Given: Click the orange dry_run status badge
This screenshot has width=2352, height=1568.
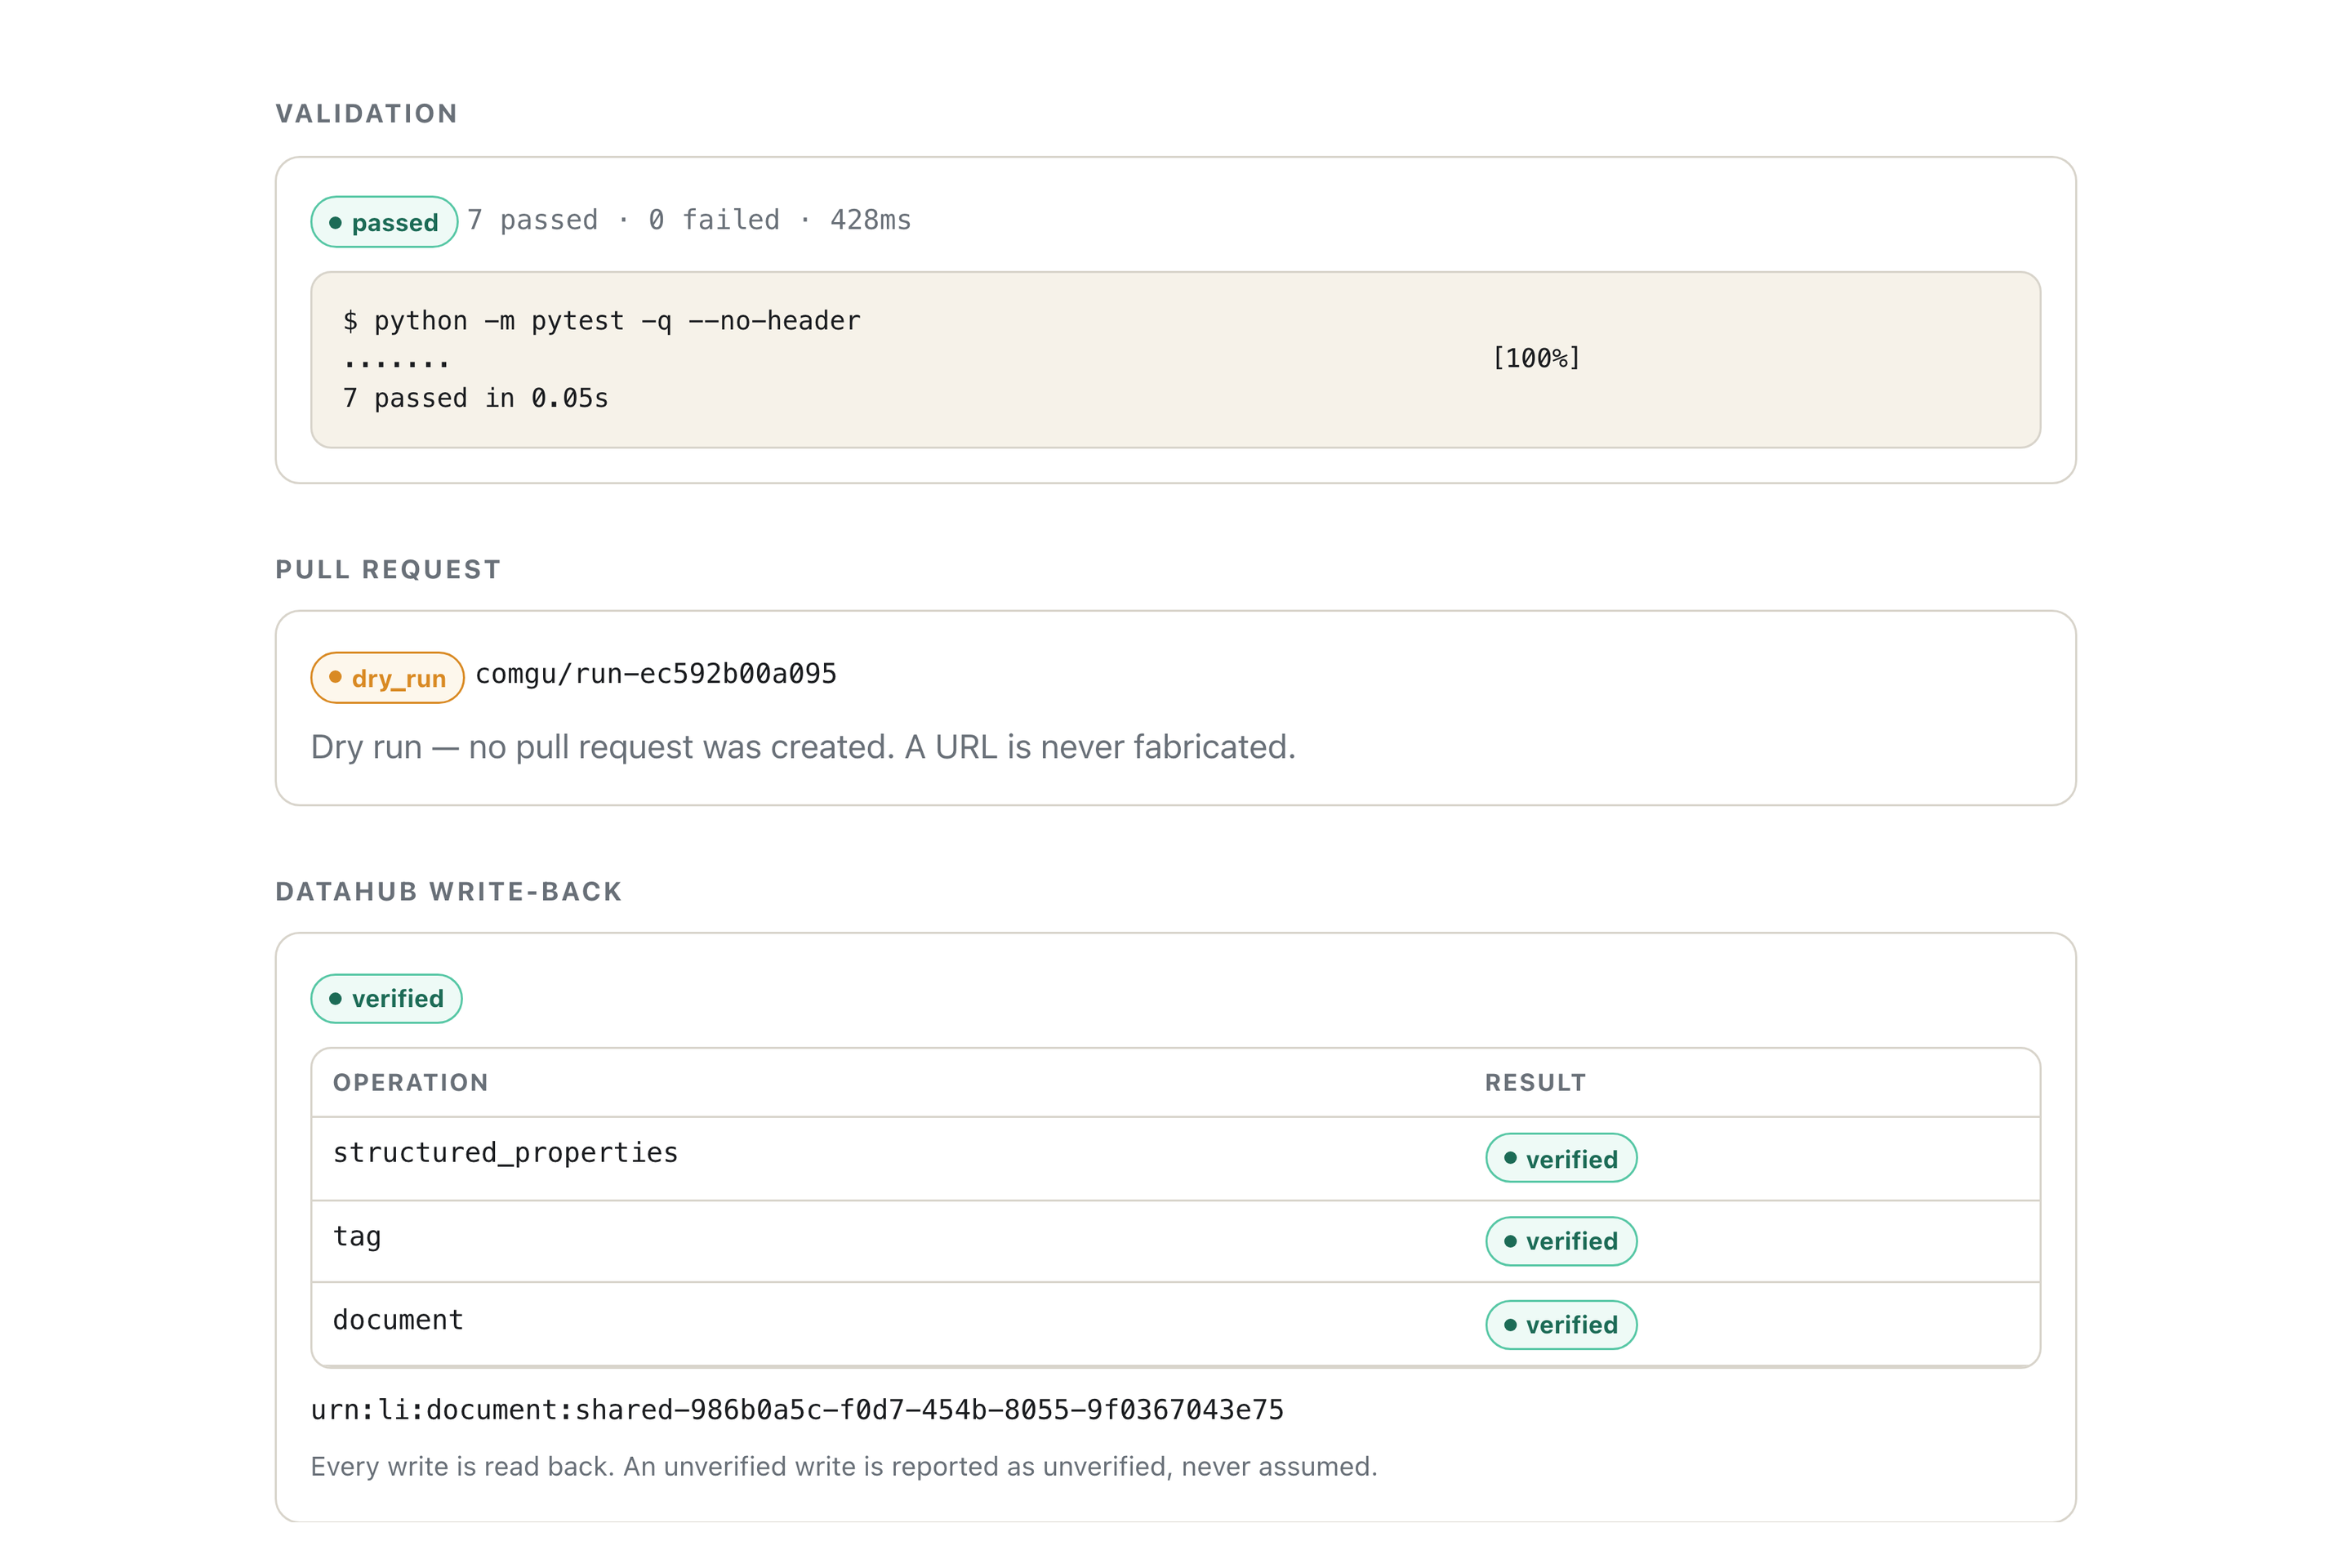Looking at the screenshot, I should pyautogui.click(x=387, y=678).
